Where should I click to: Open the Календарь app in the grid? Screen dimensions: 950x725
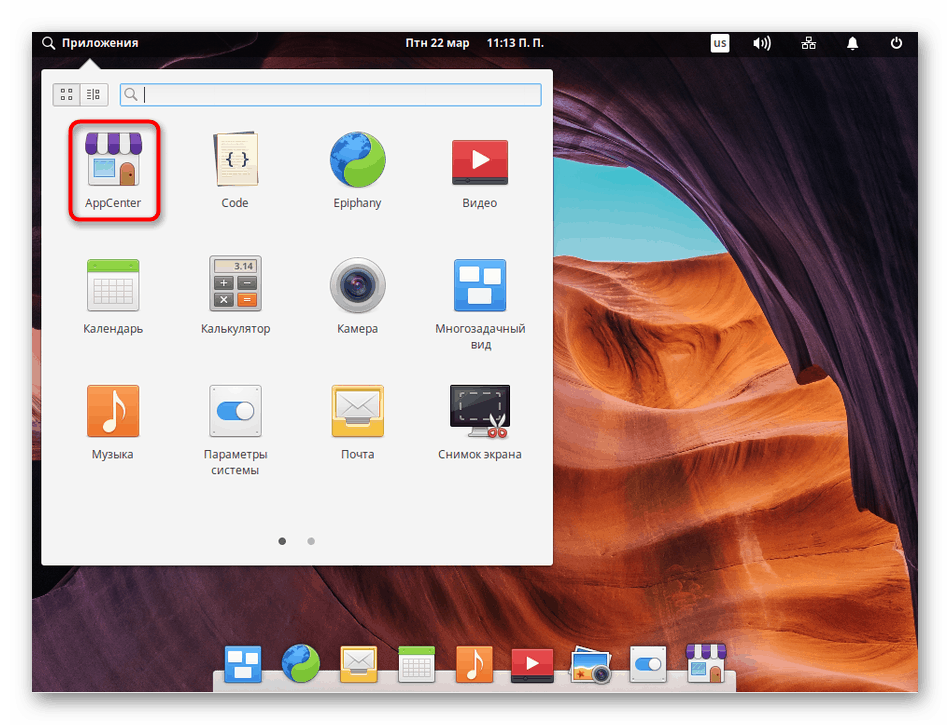(113, 296)
